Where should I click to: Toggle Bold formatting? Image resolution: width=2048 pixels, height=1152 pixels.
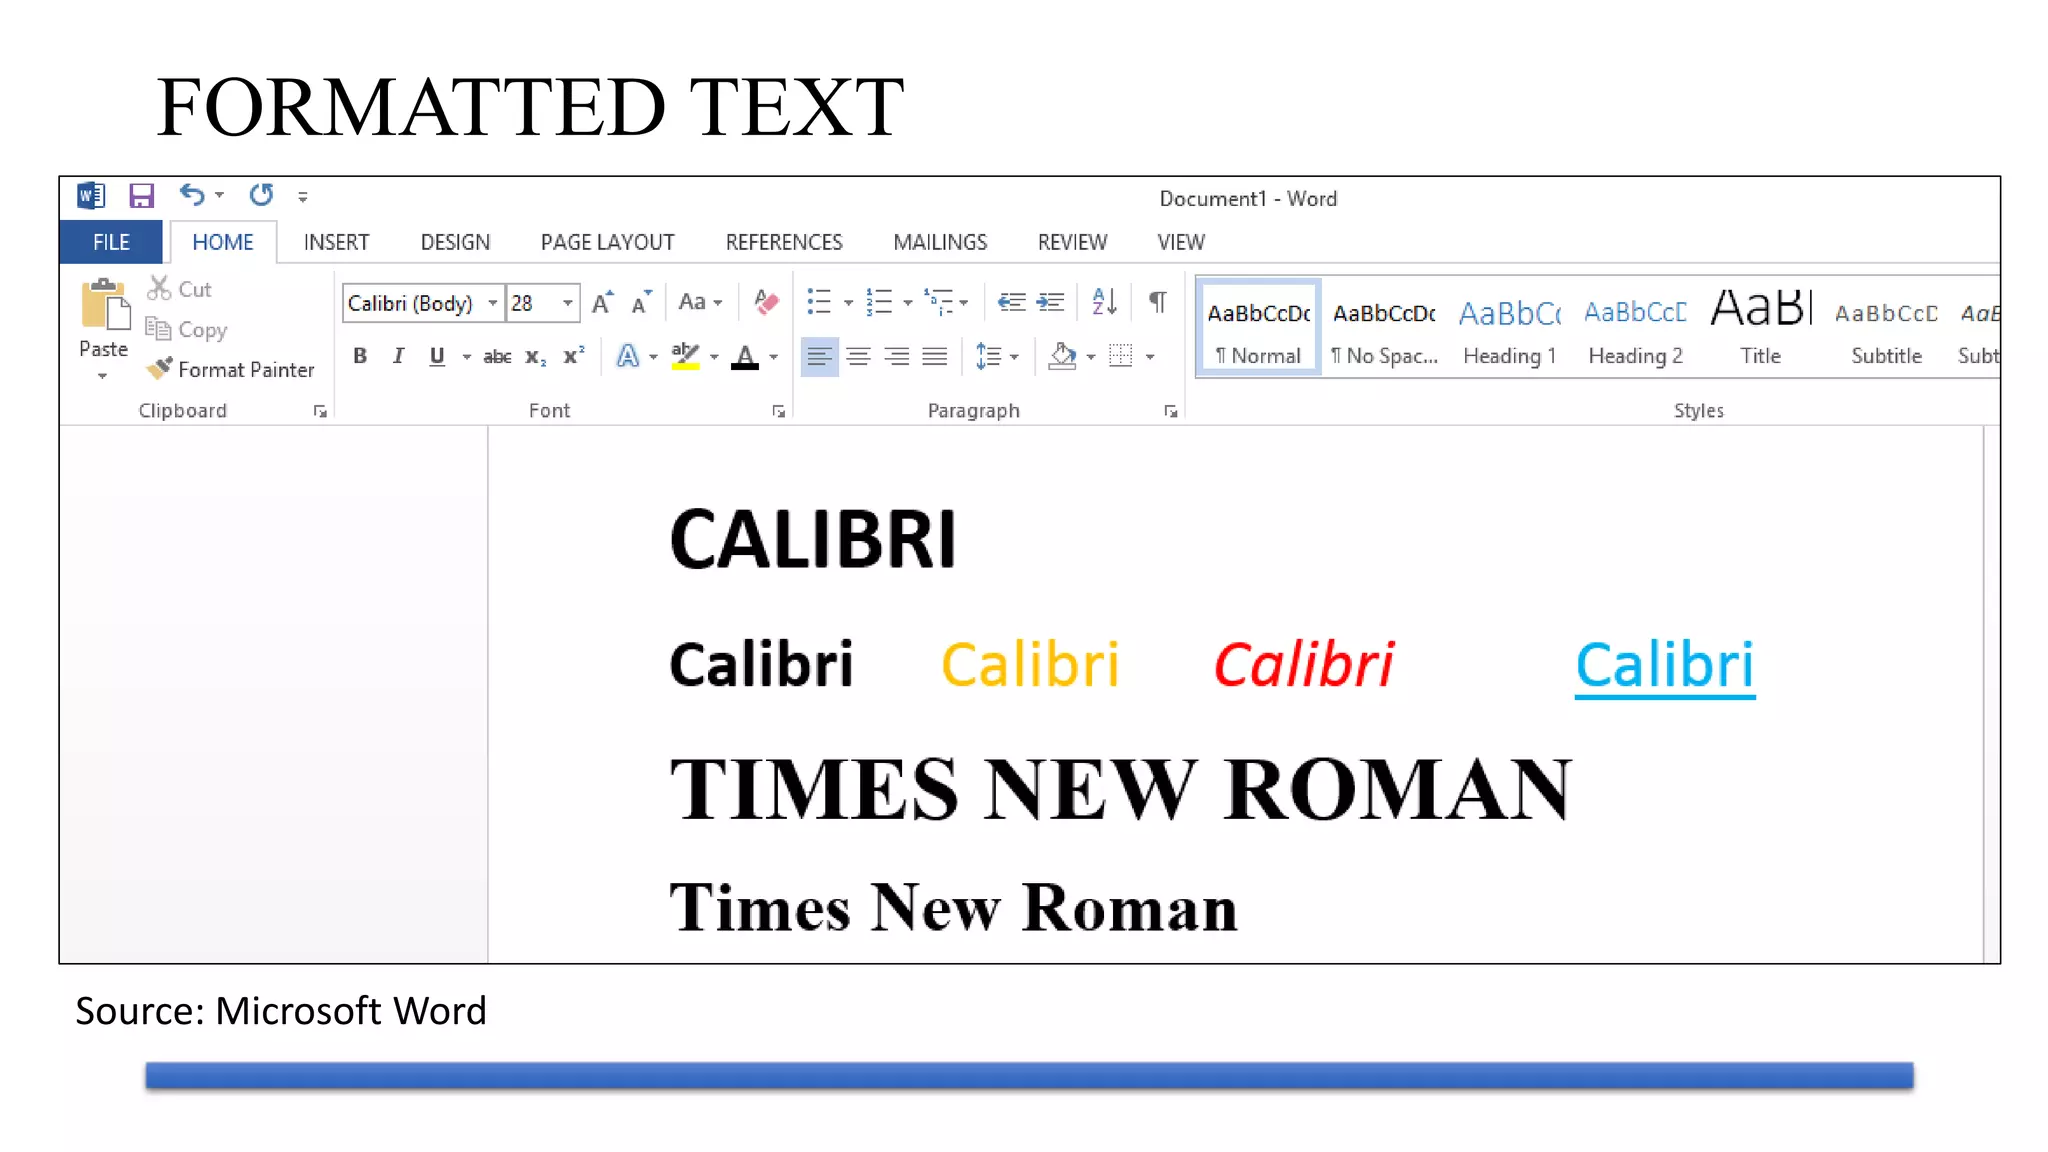coord(360,356)
